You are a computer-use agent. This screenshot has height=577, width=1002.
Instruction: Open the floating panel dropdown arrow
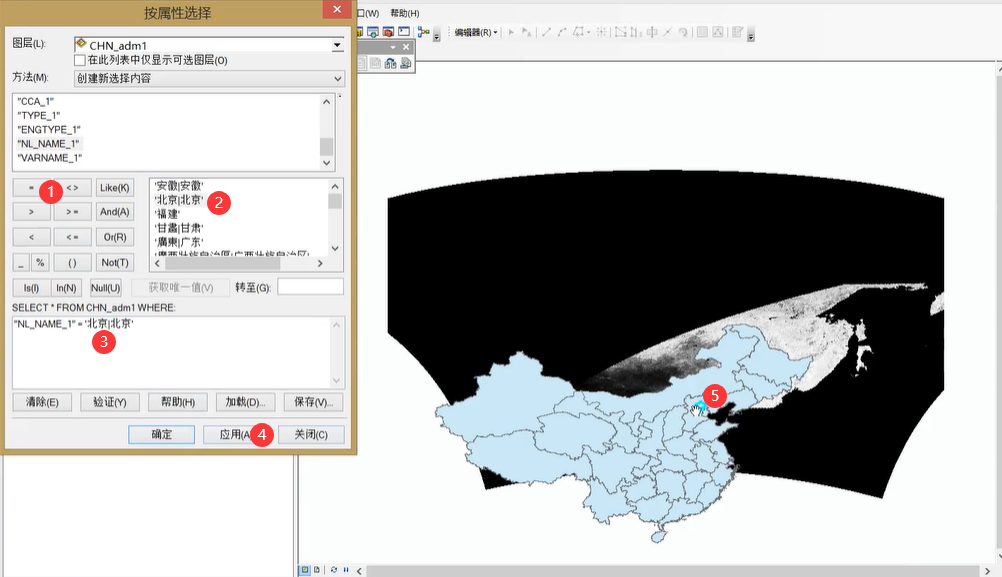coord(392,47)
